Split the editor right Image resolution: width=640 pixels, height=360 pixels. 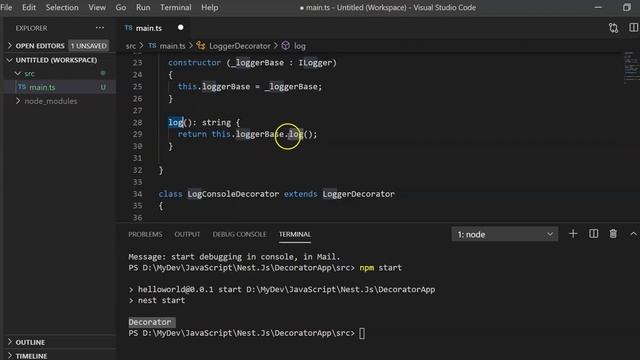click(633, 27)
